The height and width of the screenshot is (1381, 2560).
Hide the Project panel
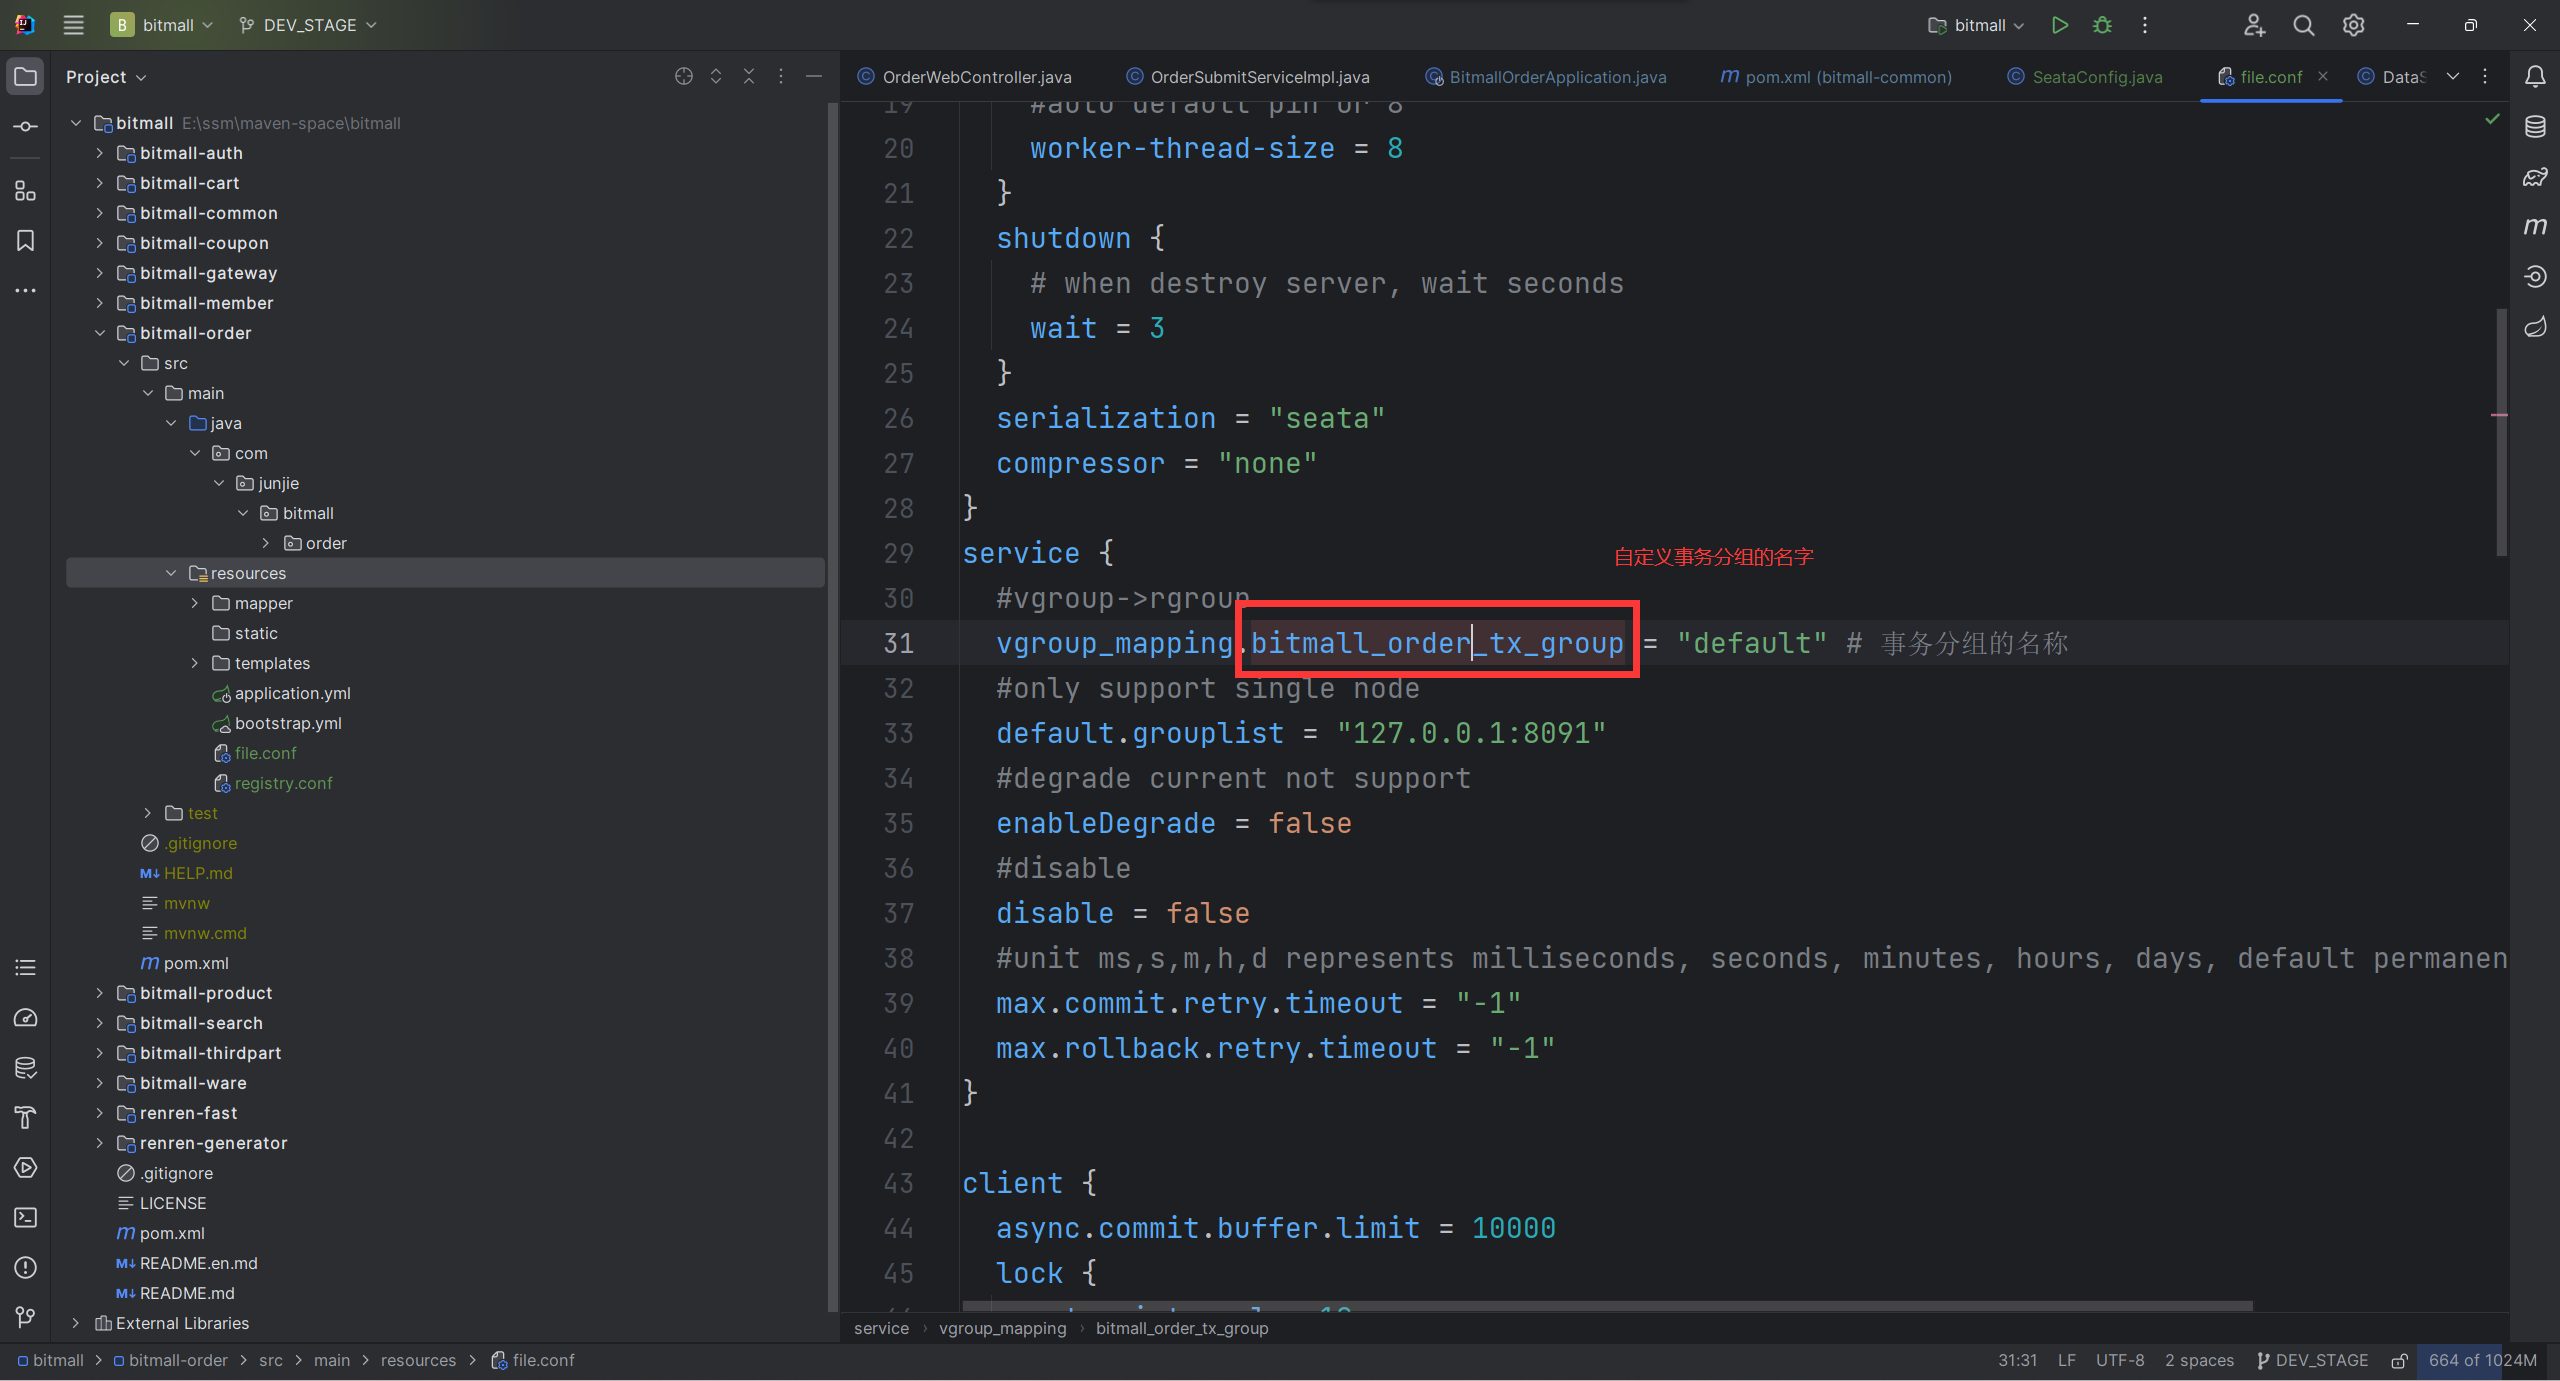[814, 77]
